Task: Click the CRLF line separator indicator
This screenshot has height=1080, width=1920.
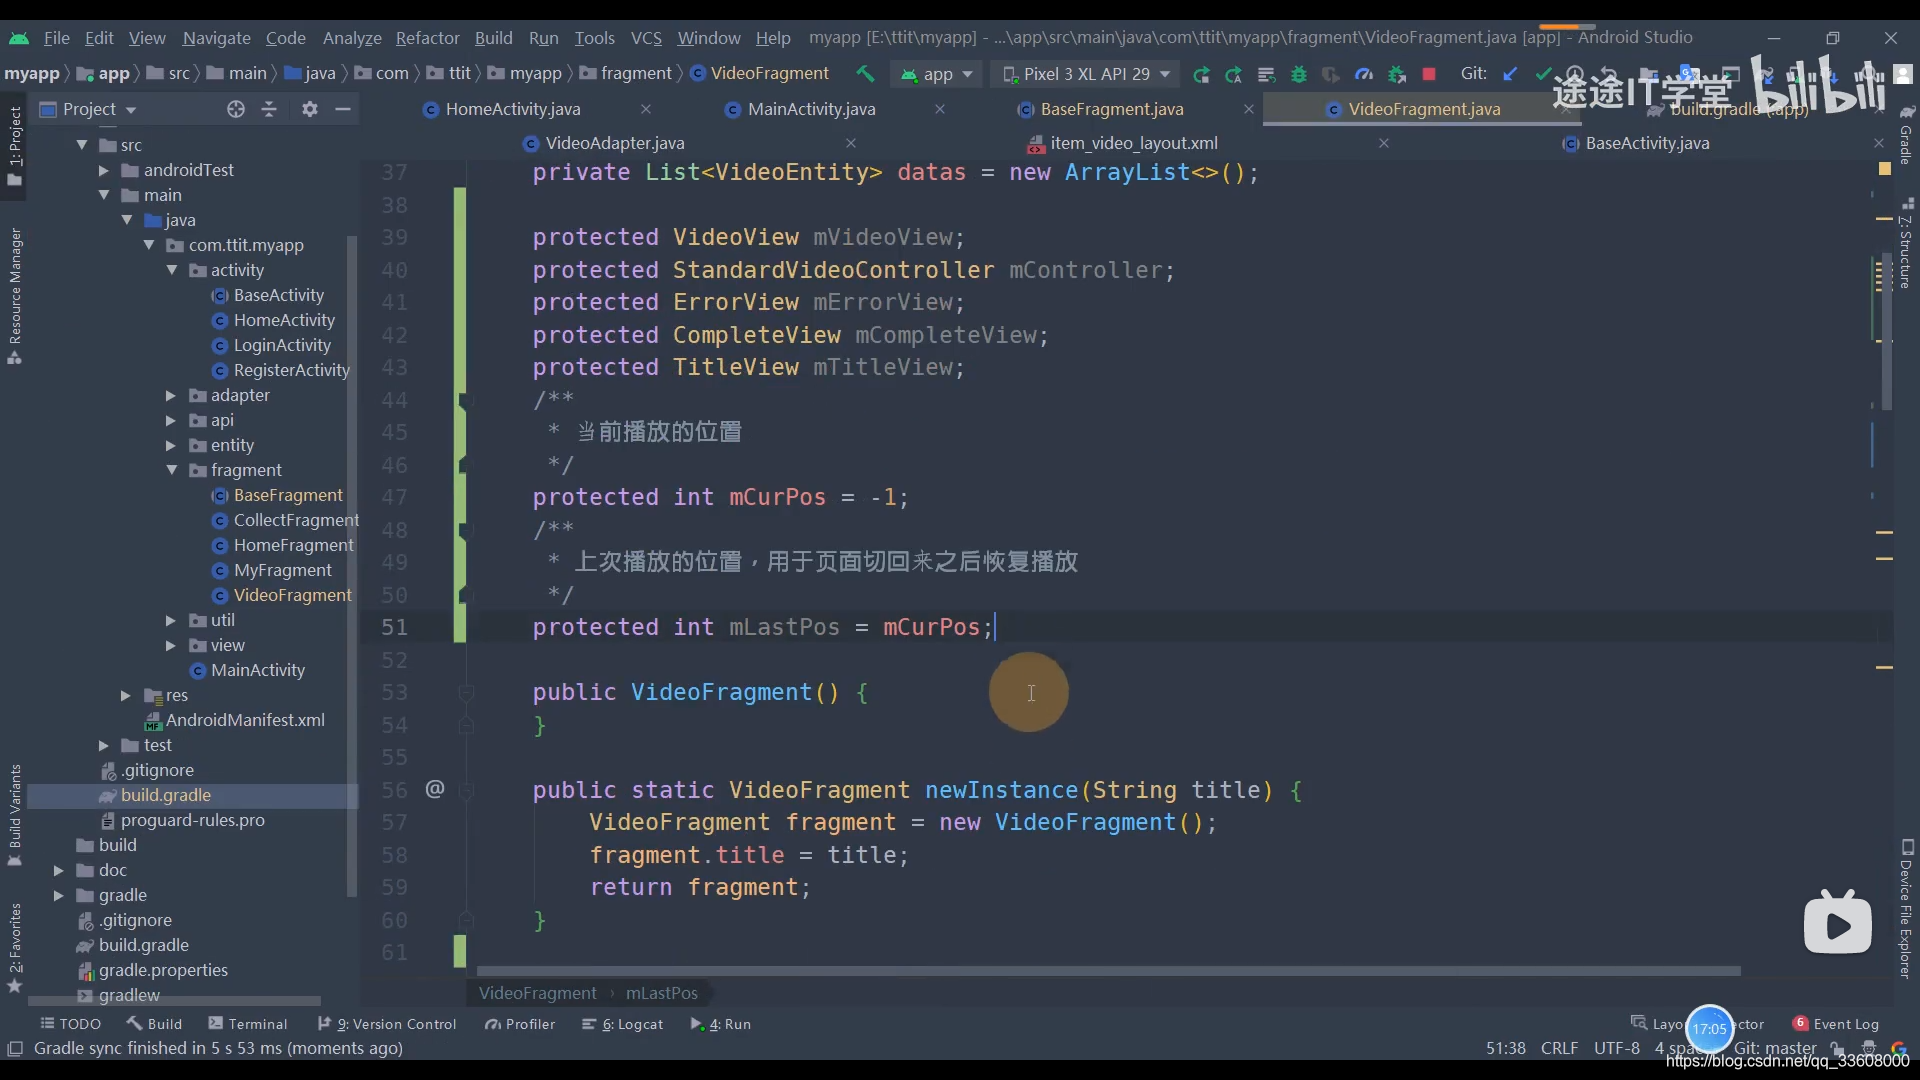Action: [x=1559, y=1048]
